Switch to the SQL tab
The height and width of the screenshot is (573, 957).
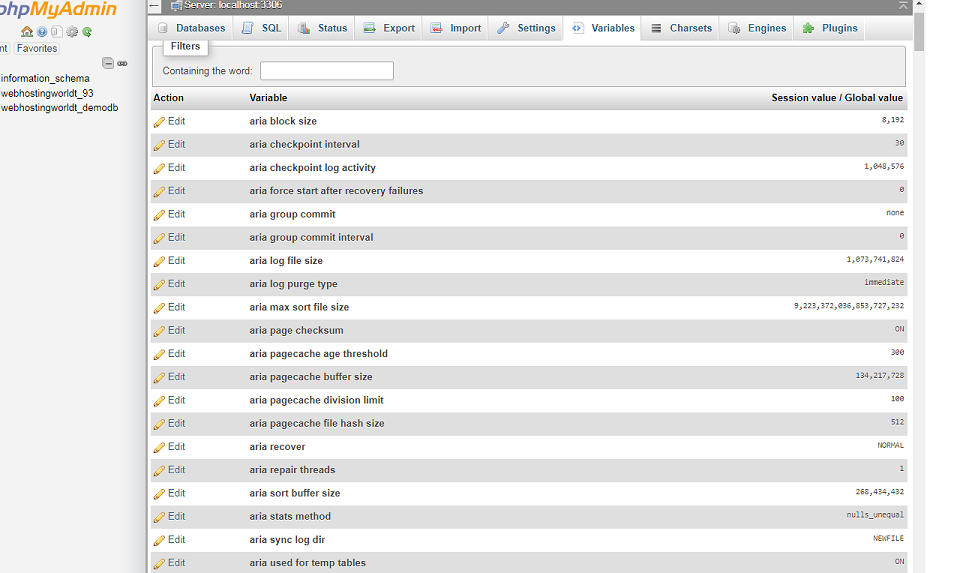coord(262,28)
